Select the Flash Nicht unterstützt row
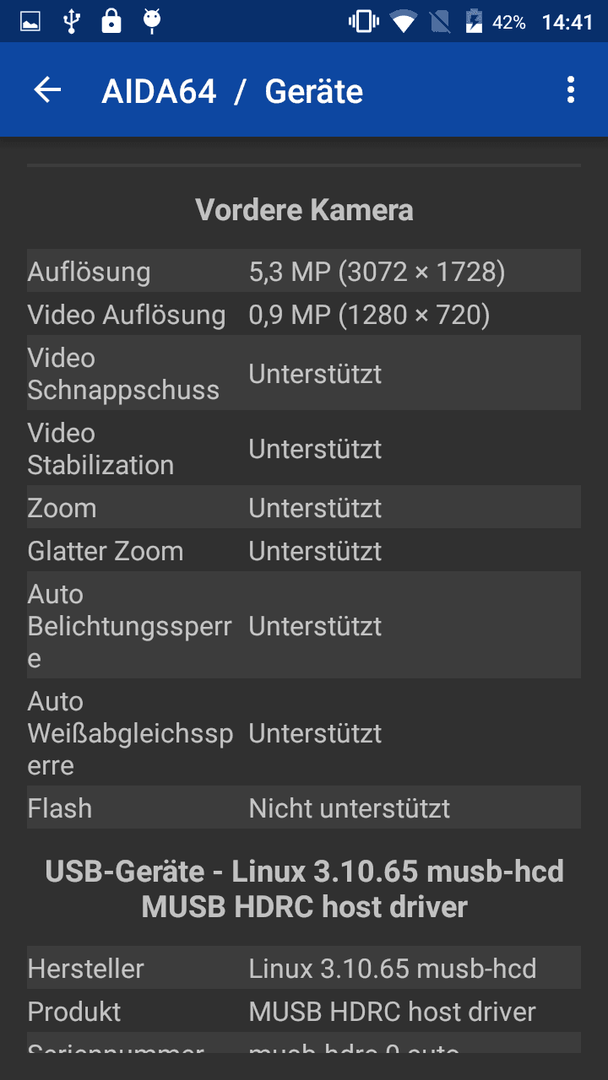 click(304, 808)
